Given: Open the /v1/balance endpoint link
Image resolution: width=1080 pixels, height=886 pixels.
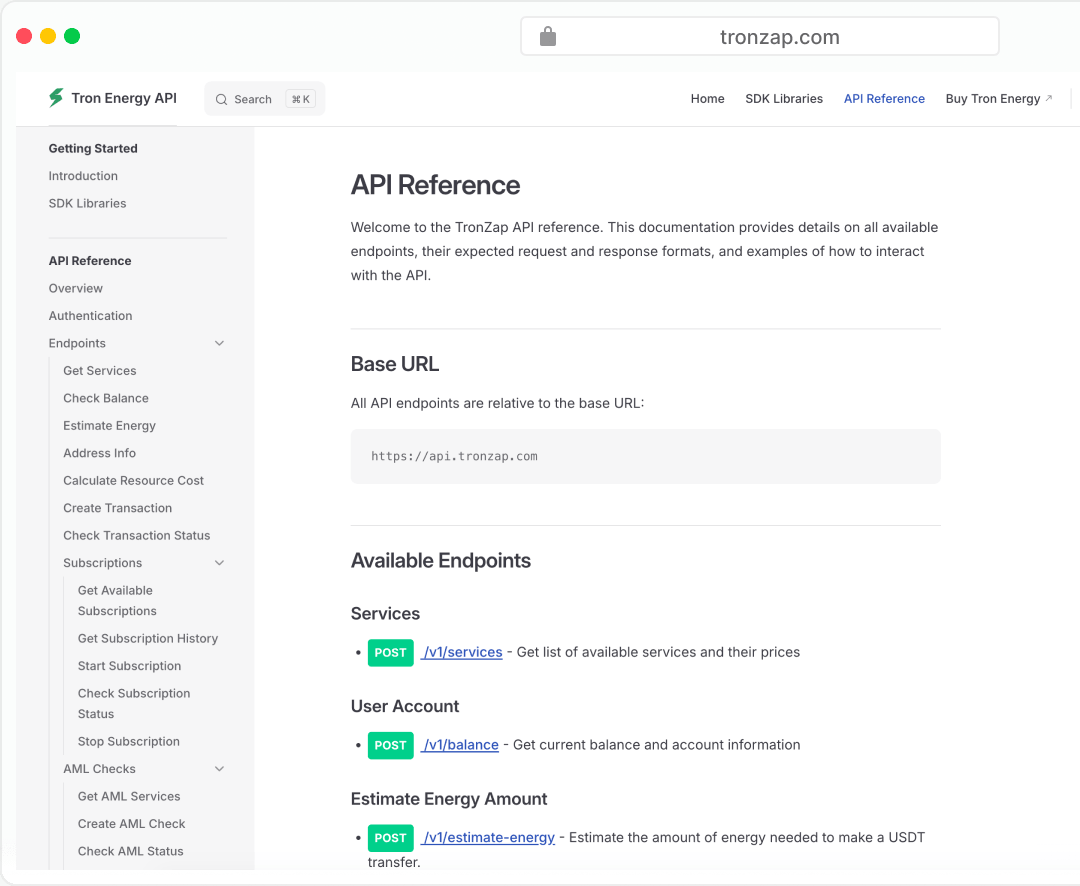Looking at the screenshot, I should [460, 745].
